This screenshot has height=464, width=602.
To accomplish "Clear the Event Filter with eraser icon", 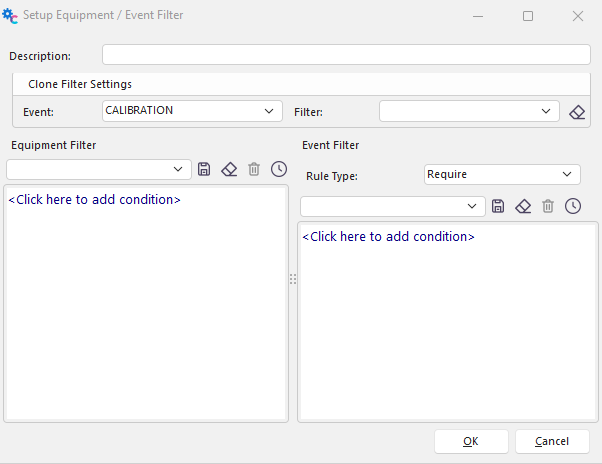I will point(522,206).
